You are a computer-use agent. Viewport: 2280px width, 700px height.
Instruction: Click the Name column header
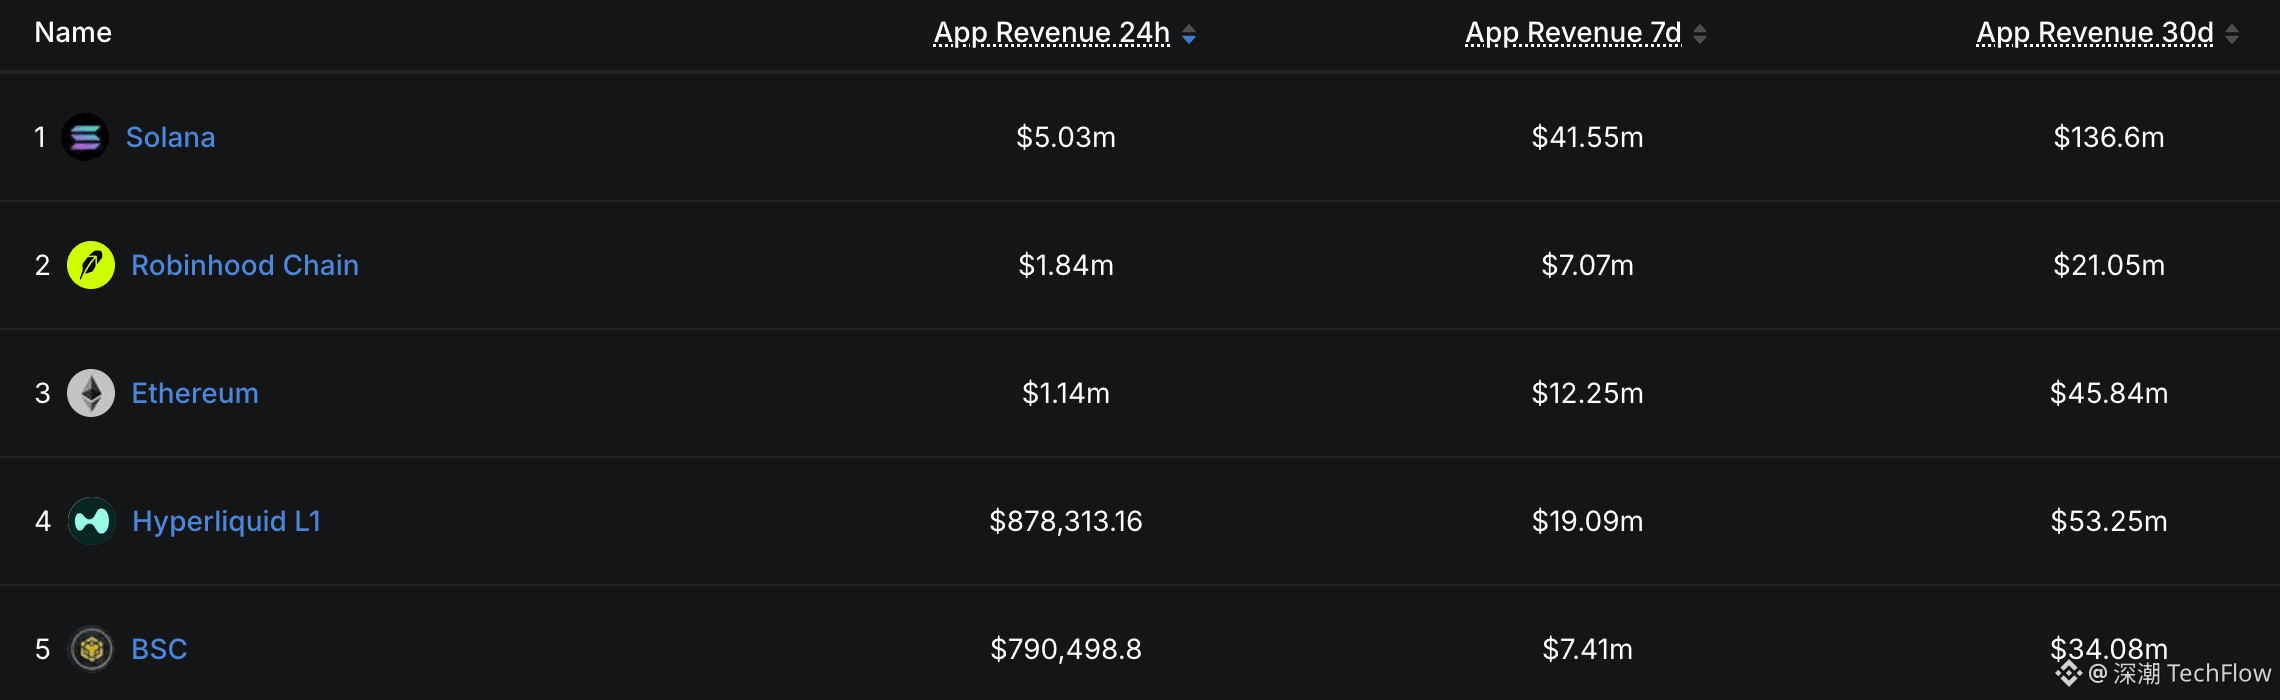pos(73,33)
